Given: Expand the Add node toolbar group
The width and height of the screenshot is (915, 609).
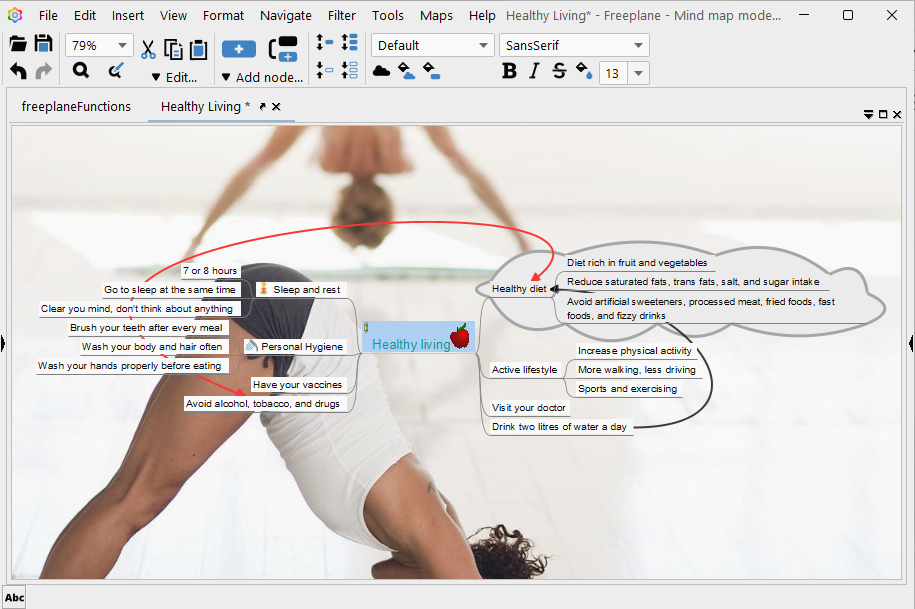Looking at the screenshot, I should pyautogui.click(x=262, y=77).
